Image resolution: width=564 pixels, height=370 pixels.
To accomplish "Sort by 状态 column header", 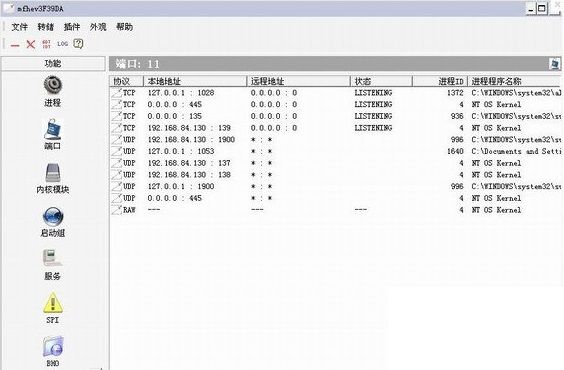I will point(381,81).
